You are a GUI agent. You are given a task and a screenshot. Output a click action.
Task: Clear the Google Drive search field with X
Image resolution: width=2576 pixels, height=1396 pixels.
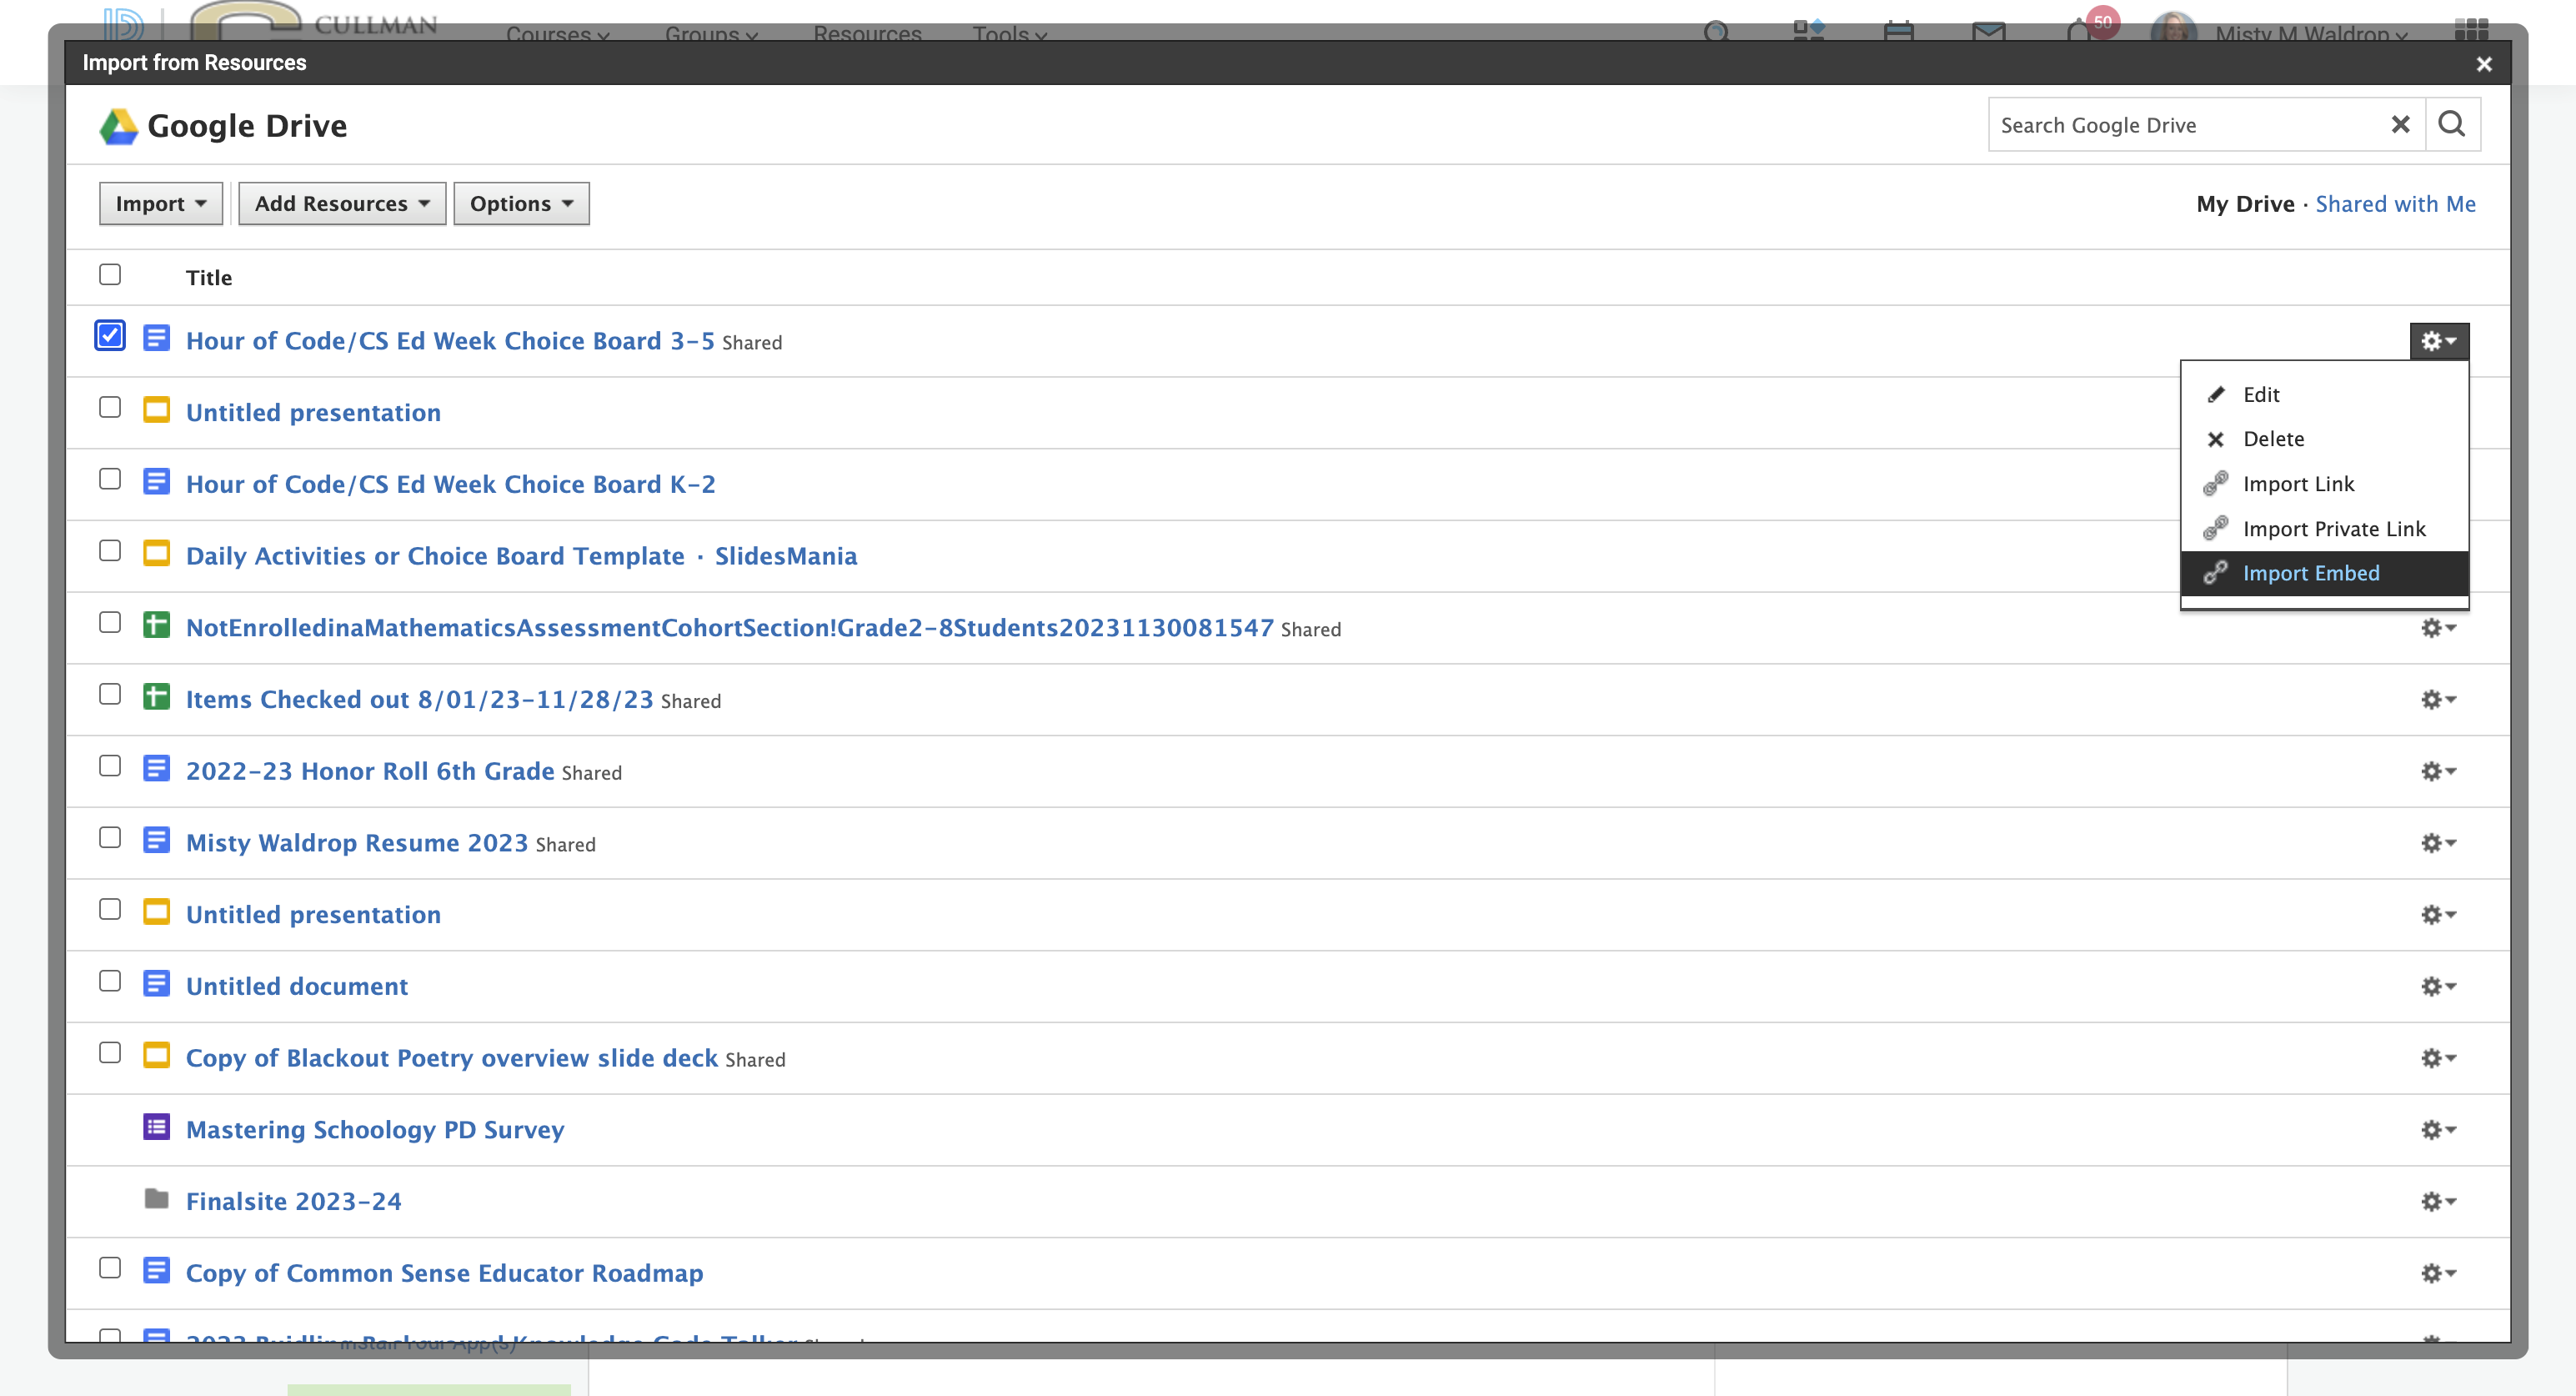click(2400, 125)
